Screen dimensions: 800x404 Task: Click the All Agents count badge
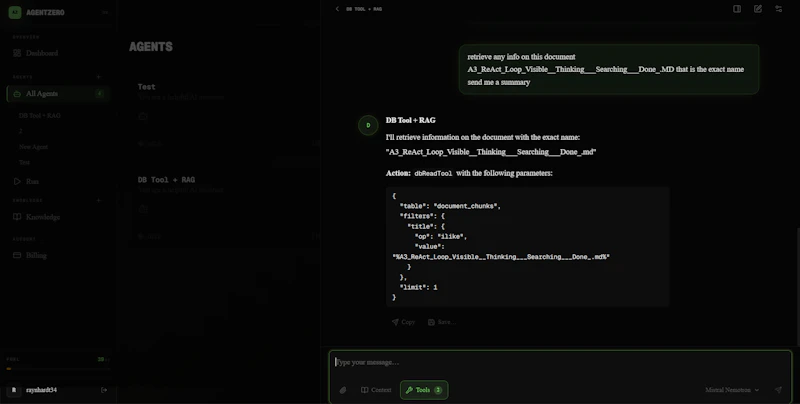99,93
